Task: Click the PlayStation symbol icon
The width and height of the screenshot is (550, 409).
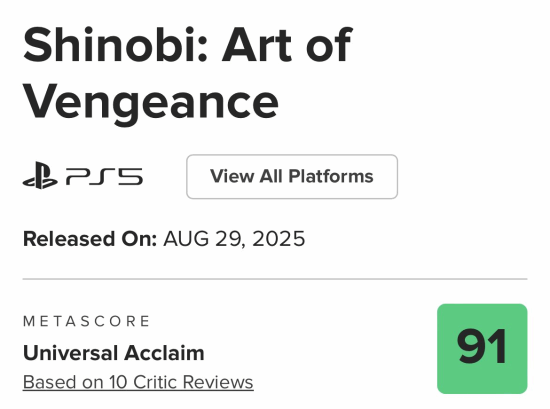Action: [40, 175]
